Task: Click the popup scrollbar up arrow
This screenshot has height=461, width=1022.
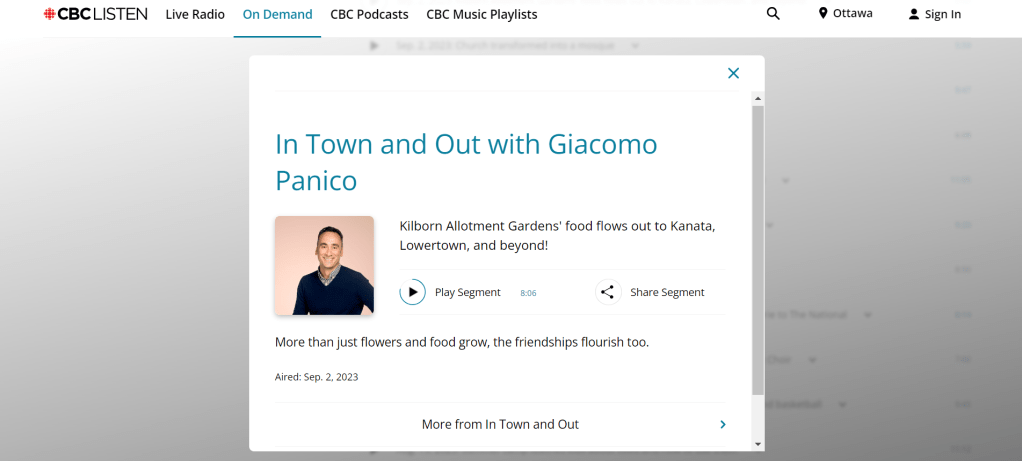Action: click(x=758, y=99)
